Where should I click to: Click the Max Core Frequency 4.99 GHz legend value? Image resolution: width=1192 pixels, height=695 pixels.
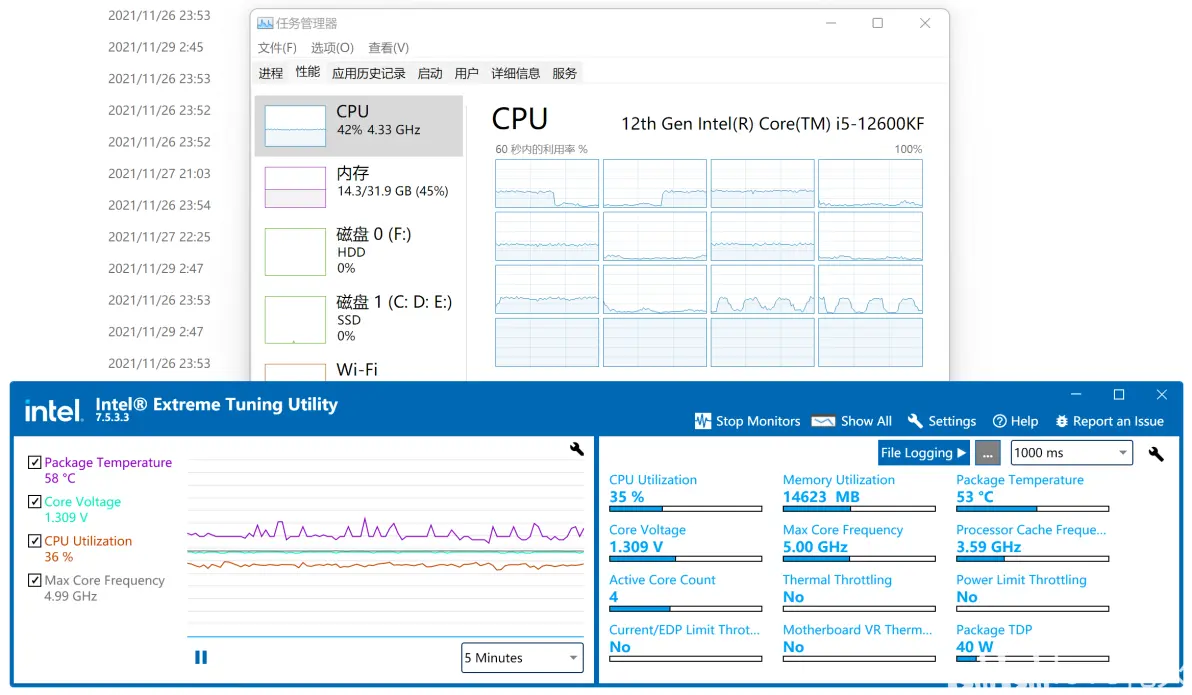(71, 596)
